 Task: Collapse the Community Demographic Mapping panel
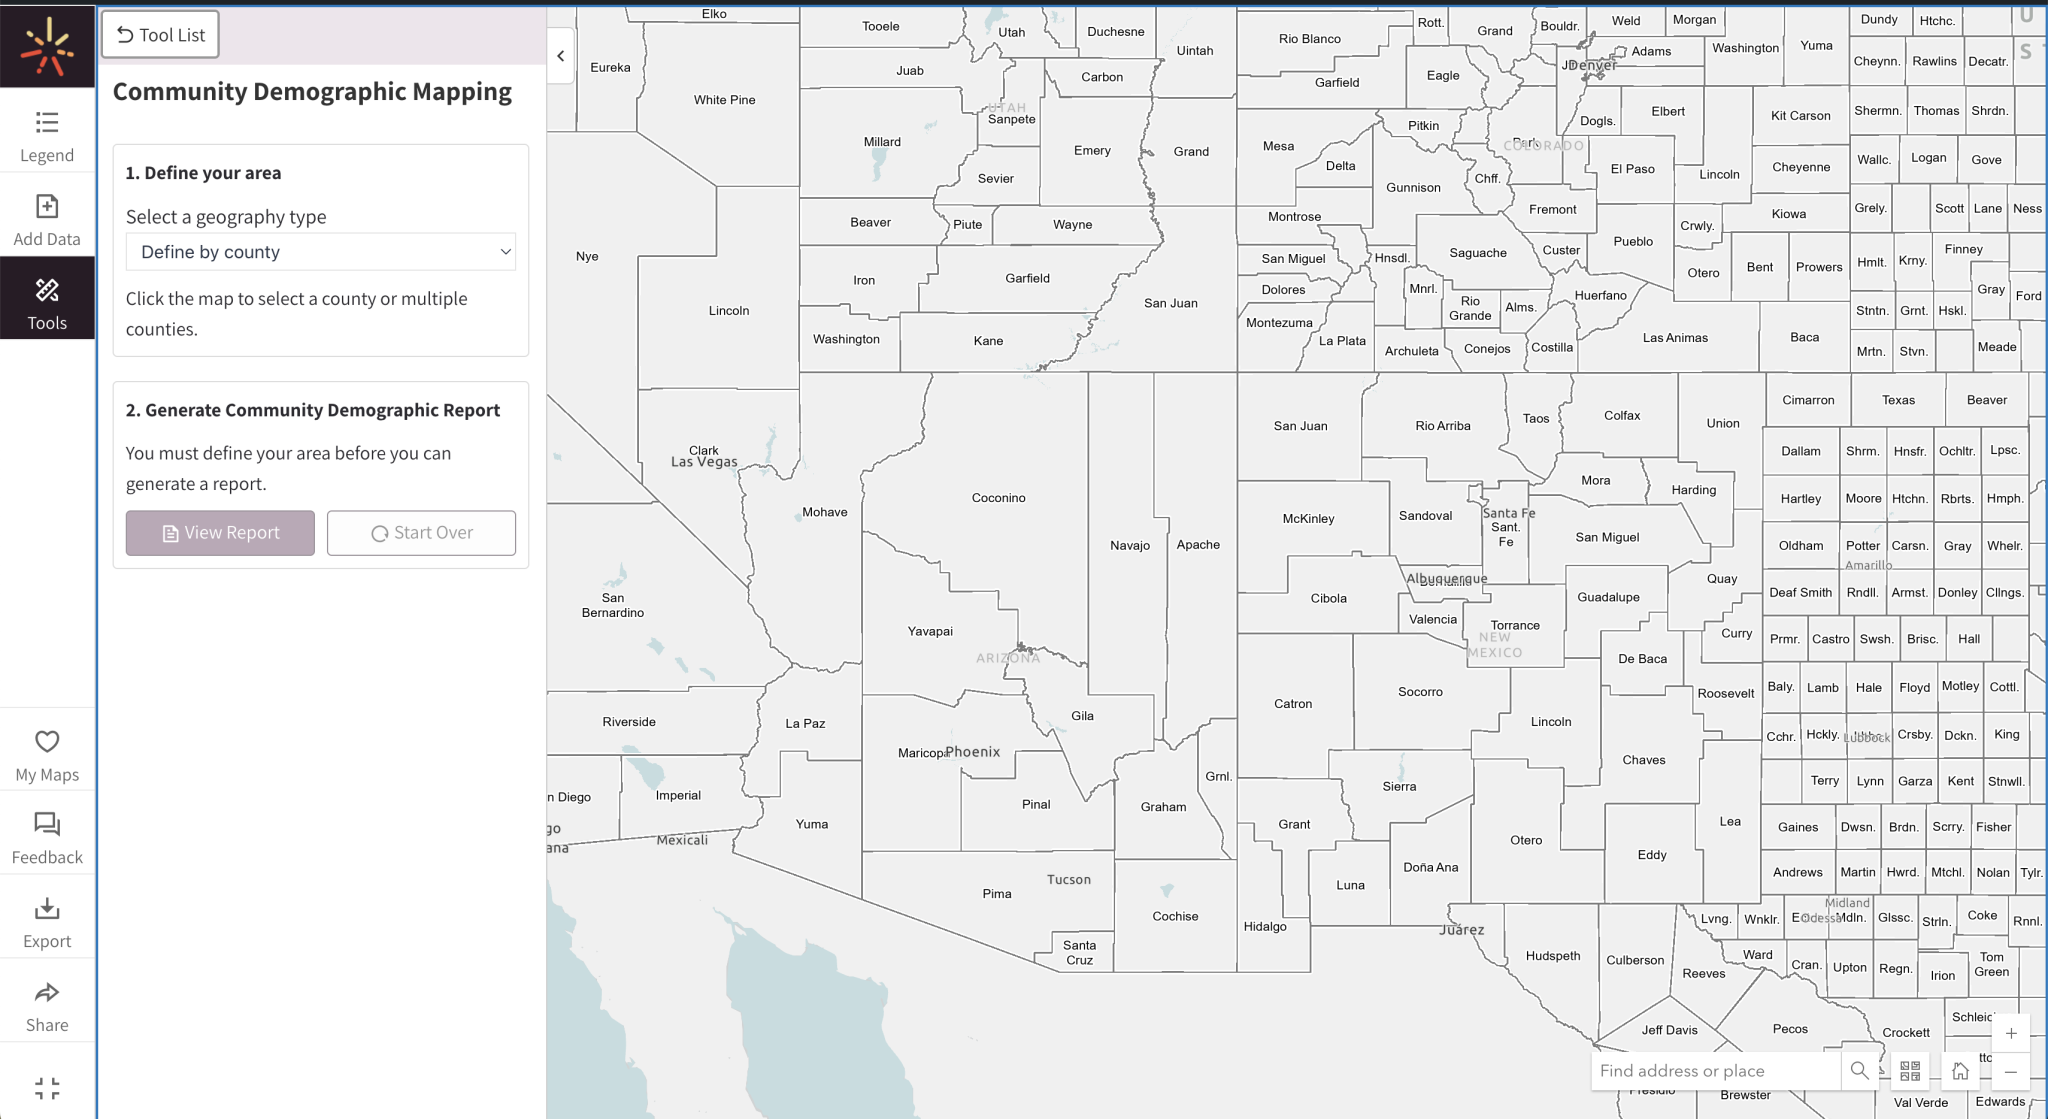click(561, 56)
